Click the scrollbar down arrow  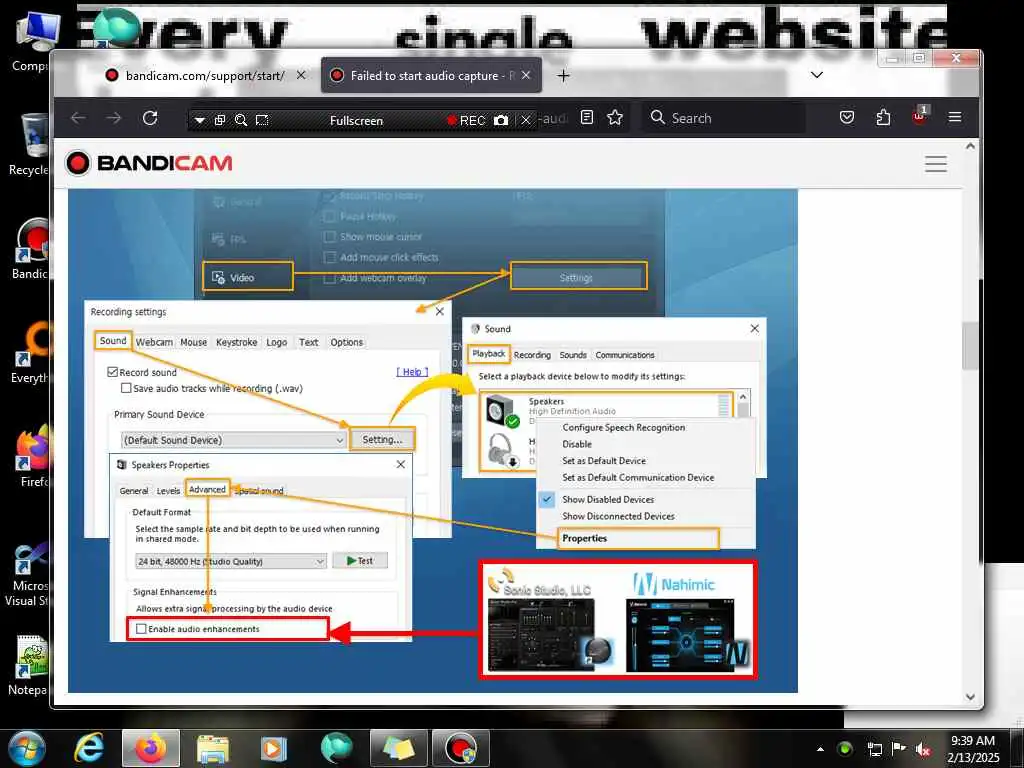tap(970, 697)
